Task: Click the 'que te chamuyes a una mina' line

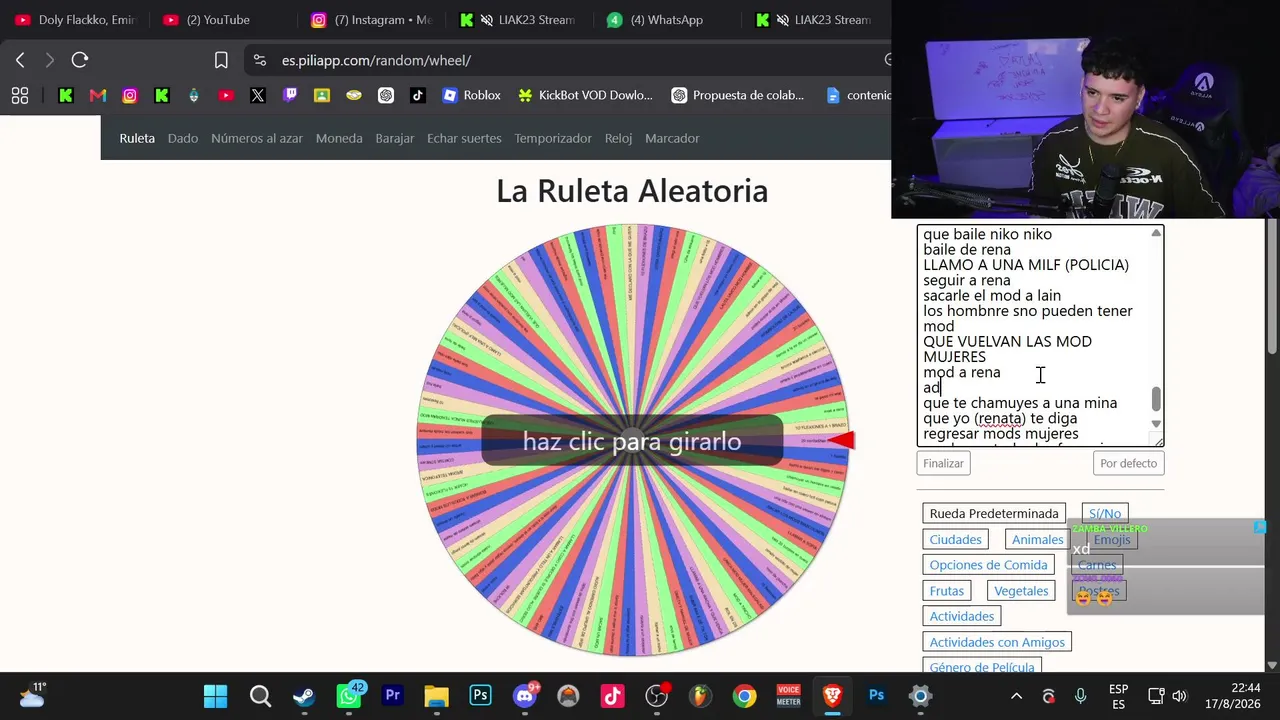Action: click(1020, 403)
